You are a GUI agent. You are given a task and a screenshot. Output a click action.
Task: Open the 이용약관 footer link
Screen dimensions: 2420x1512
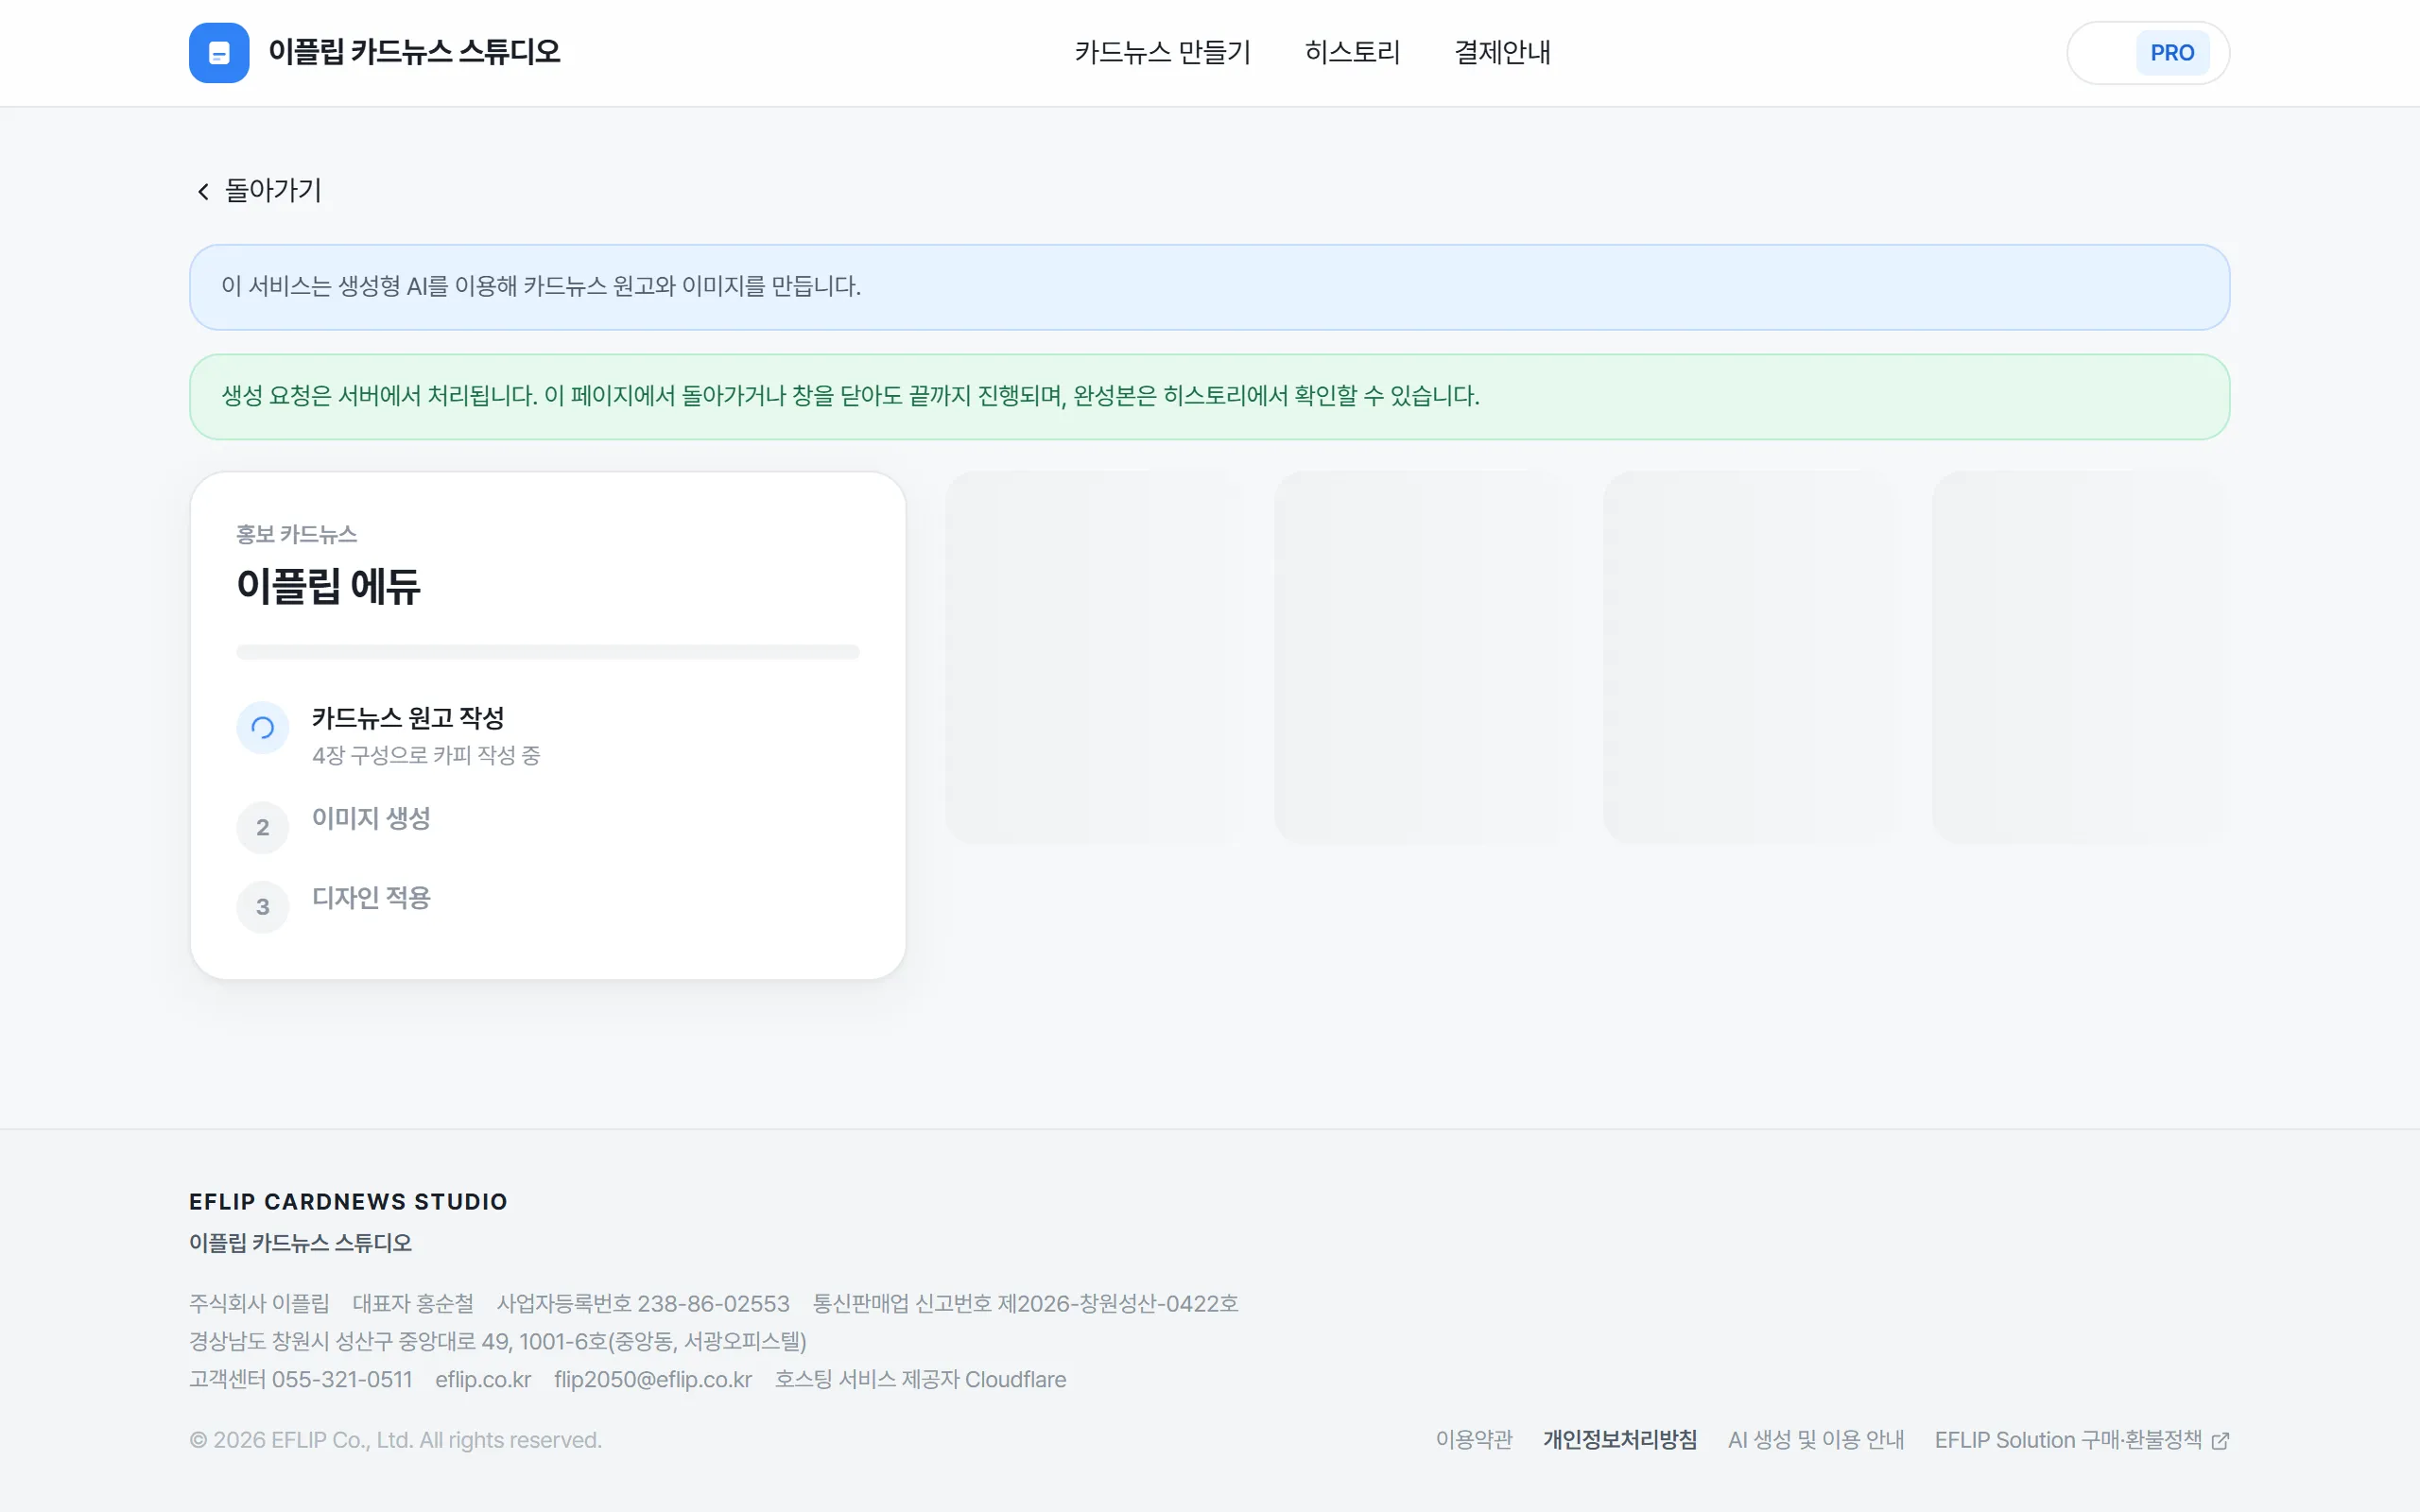coord(1474,1440)
